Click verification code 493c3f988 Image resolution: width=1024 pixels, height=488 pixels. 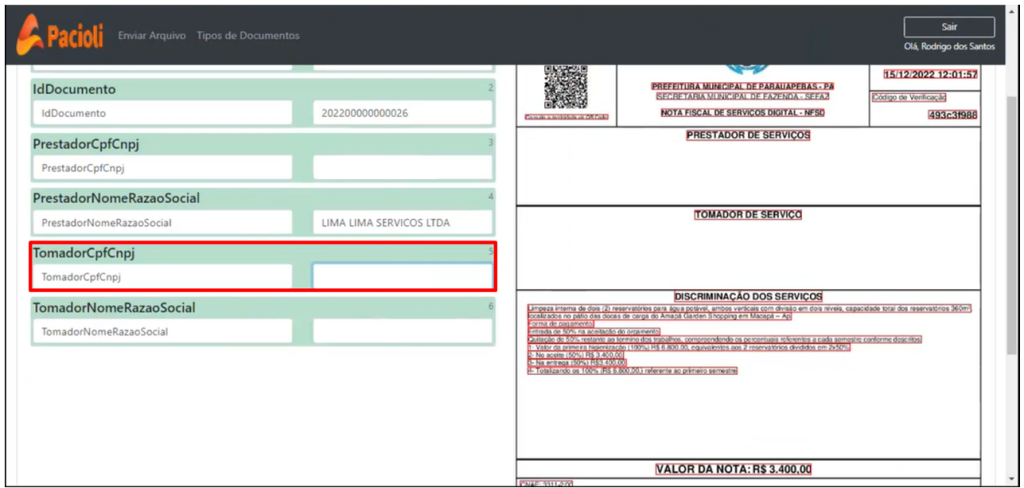(952, 115)
